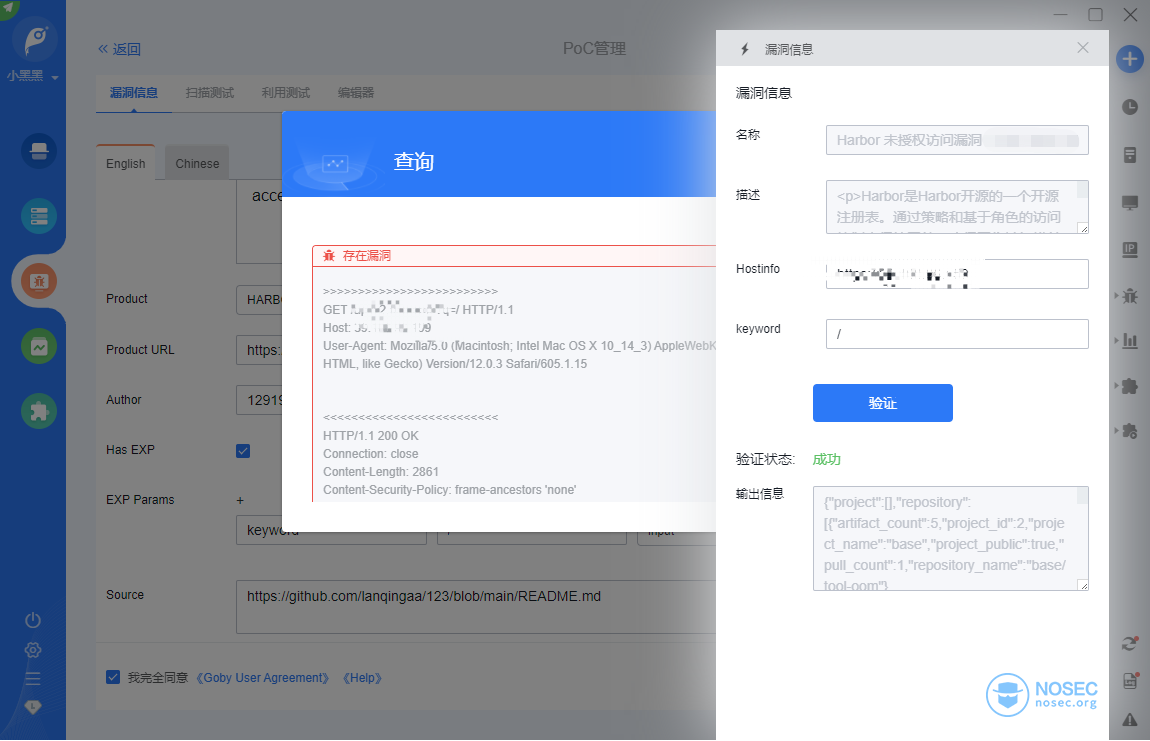Click the Goby logo in left sidebar
The width and height of the screenshot is (1150, 741).
tap(34, 40)
